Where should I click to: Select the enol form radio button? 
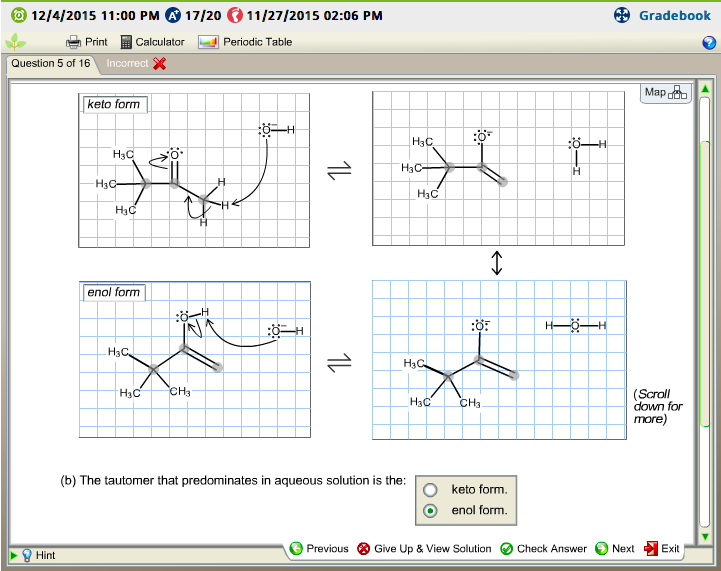point(431,511)
